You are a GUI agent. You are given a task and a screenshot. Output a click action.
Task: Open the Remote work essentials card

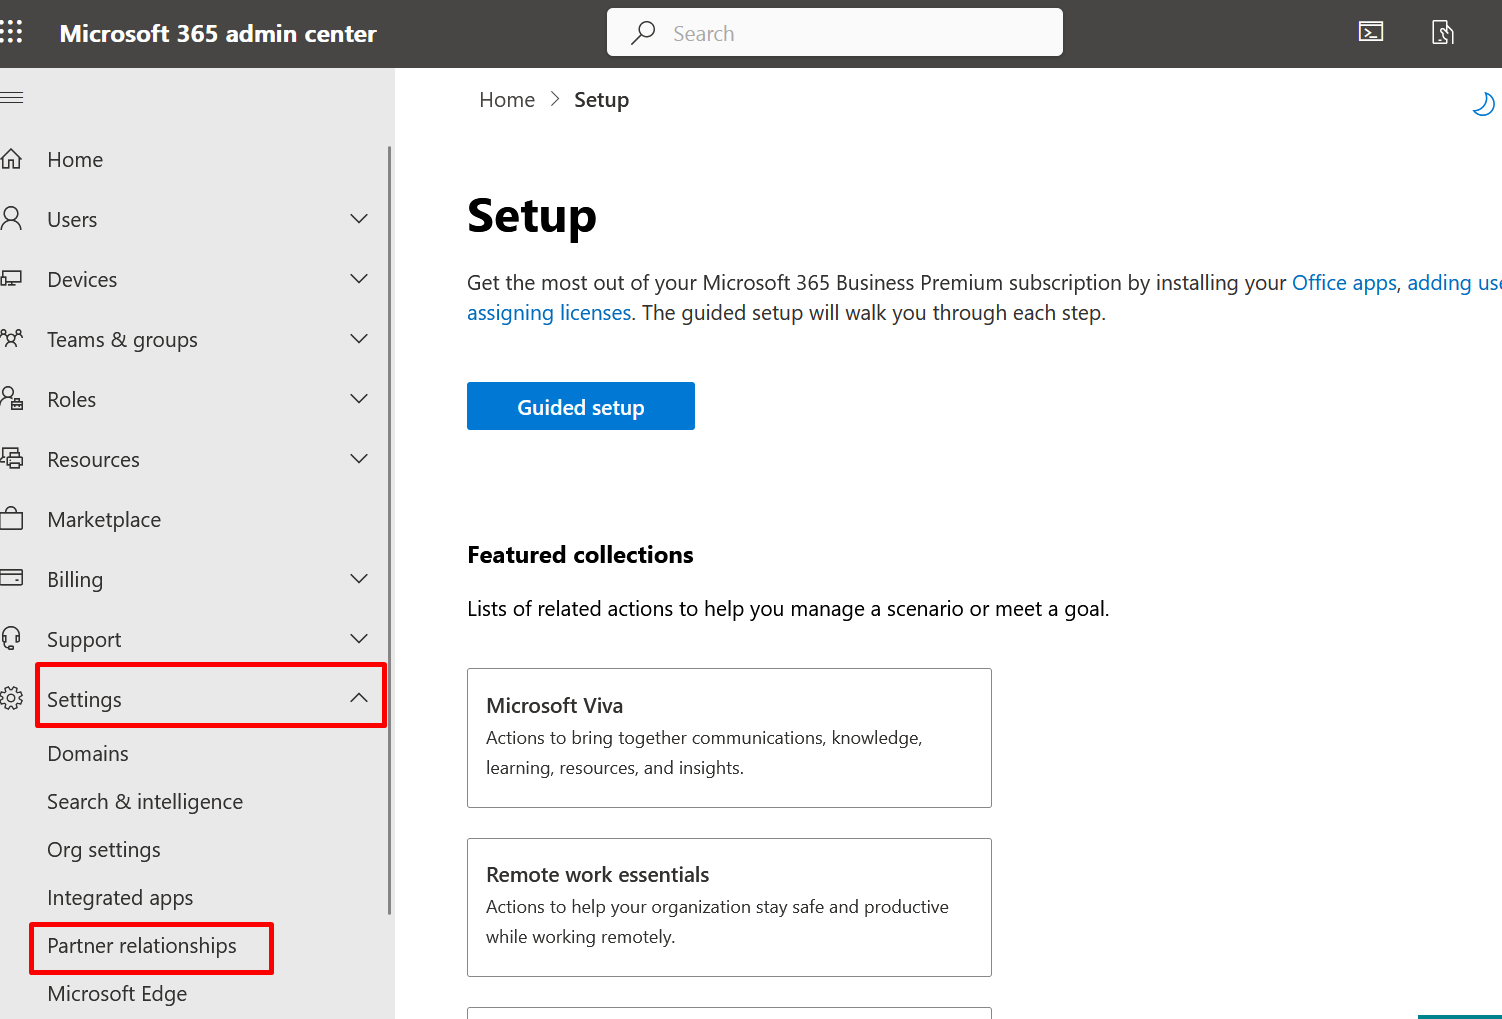729,907
